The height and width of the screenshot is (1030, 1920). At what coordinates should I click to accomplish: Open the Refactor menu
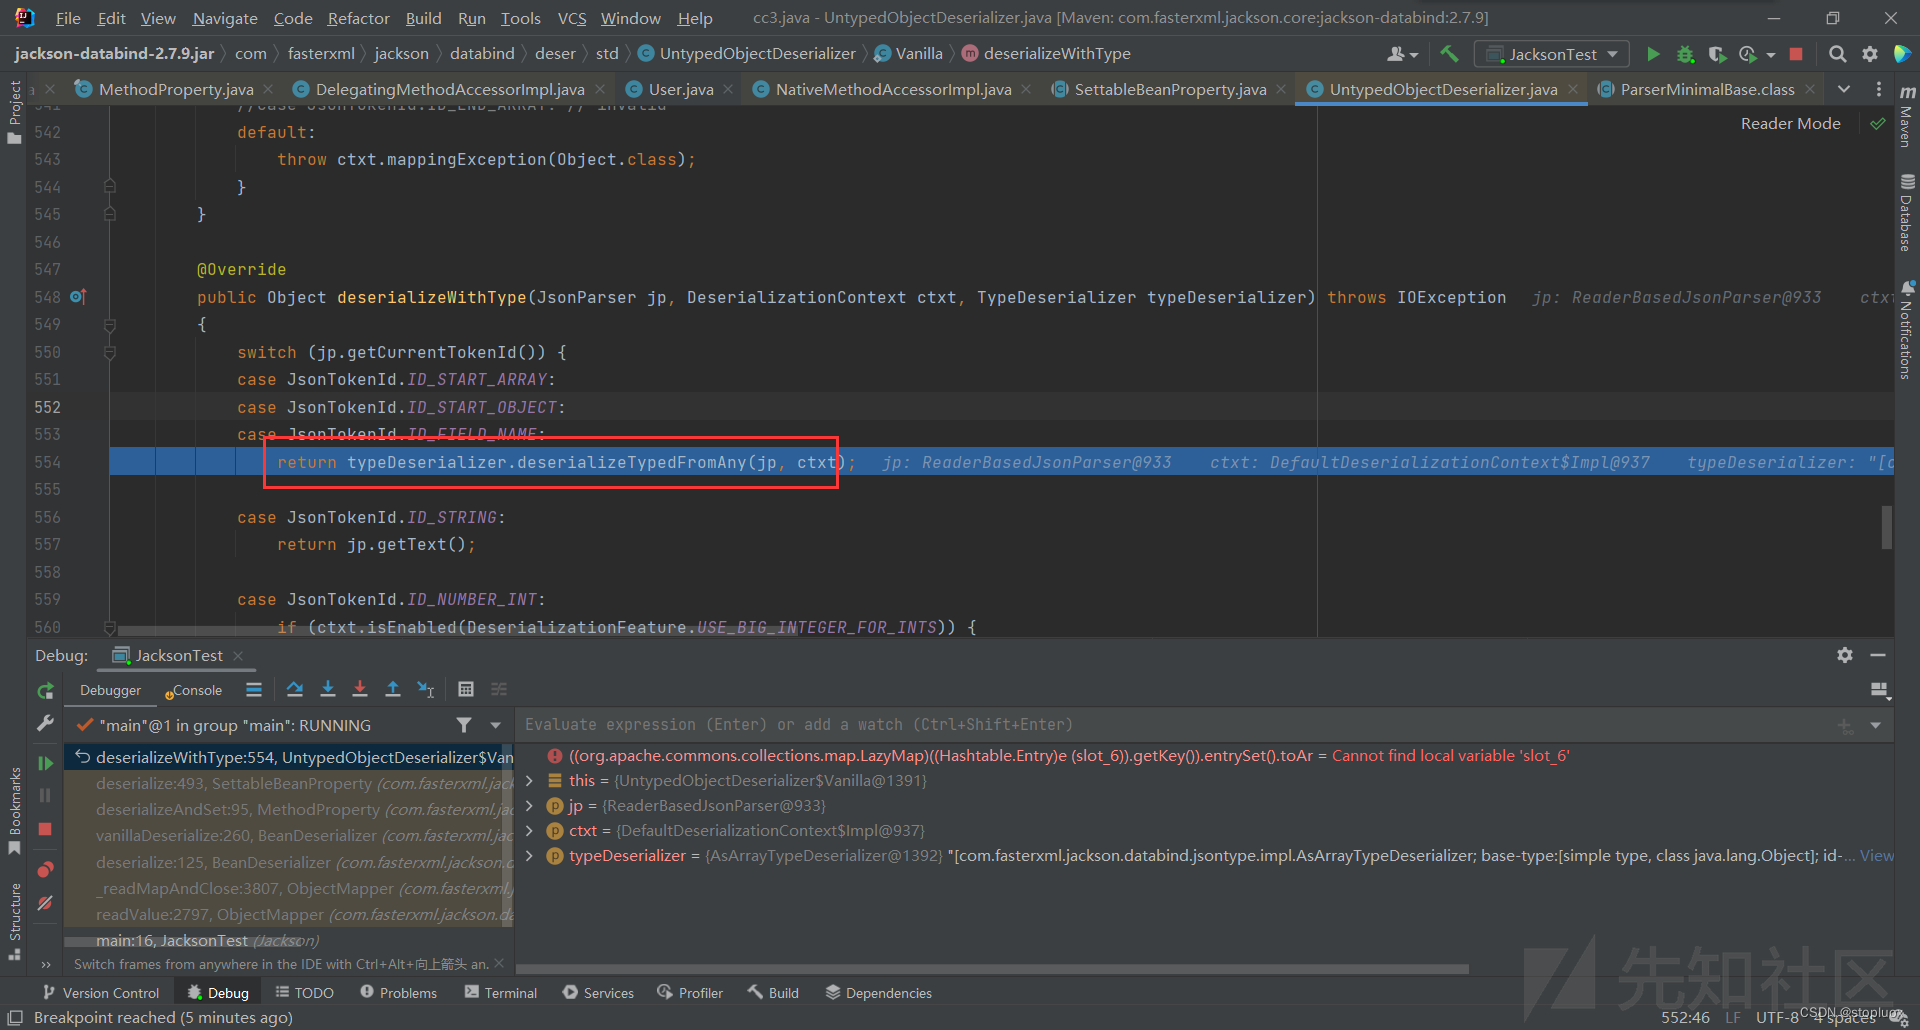(358, 18)
